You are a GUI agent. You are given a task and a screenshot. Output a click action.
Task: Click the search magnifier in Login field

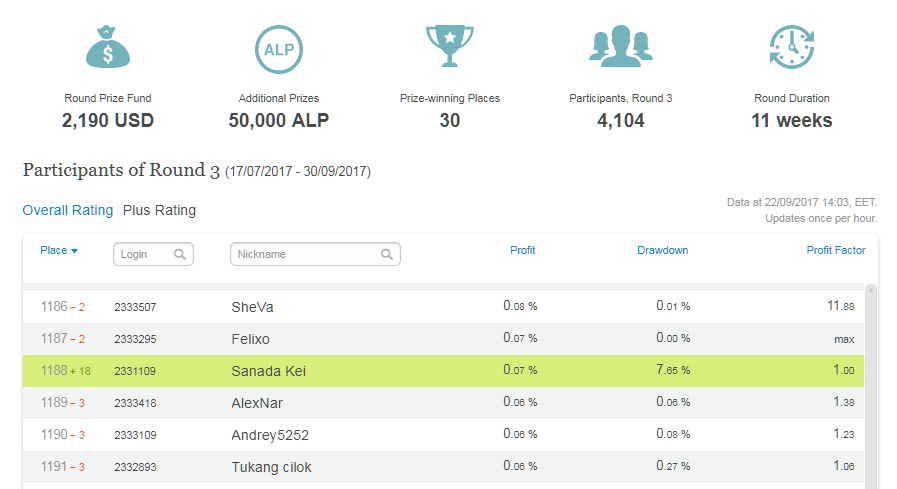[180, 255]
